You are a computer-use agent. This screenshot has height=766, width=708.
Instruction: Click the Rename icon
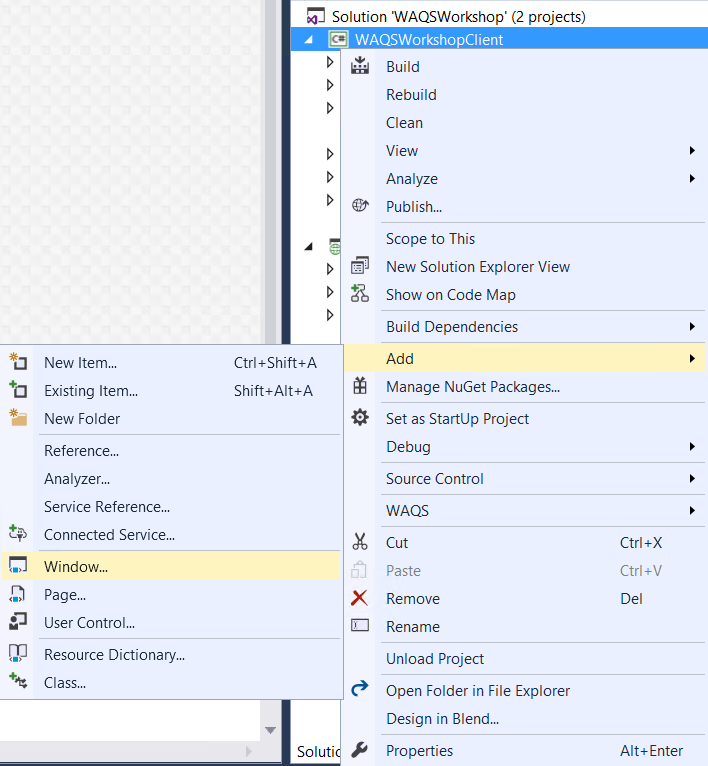[x=360, y=625]
